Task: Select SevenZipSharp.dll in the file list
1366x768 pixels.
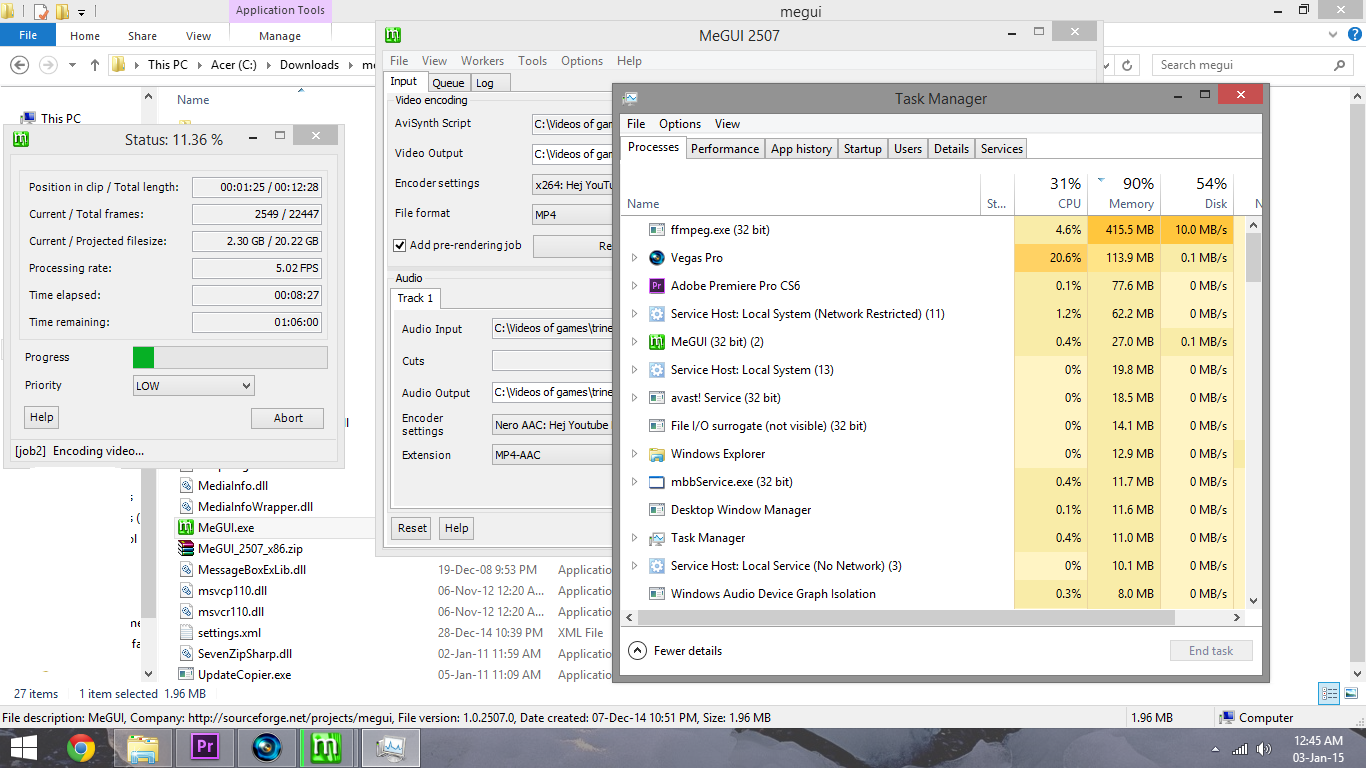Action: [245, 654]
